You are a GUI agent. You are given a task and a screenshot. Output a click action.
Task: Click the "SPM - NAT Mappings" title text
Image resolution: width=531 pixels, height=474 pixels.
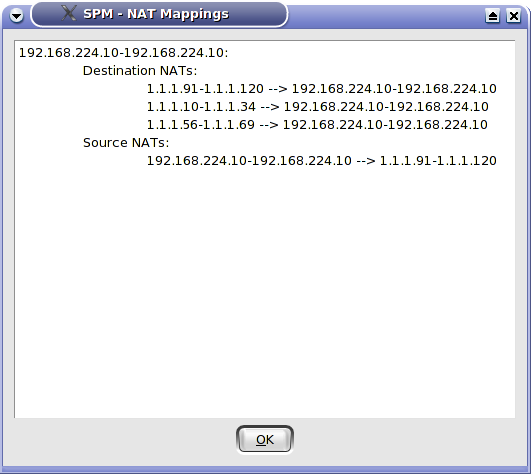[x=156, y=14]
